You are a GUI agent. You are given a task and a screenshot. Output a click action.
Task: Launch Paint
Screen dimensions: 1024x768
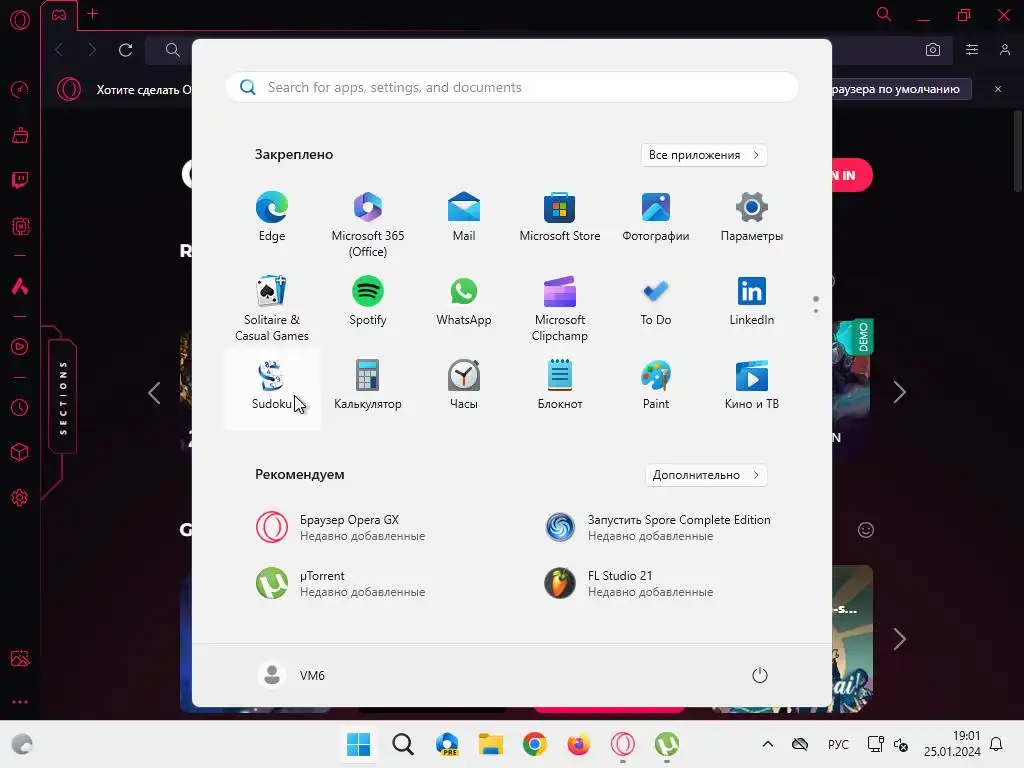click(656, 385)
